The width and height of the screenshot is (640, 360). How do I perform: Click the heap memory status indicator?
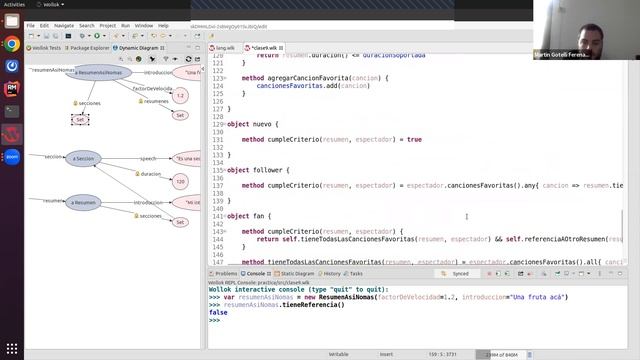pos(501,355)
